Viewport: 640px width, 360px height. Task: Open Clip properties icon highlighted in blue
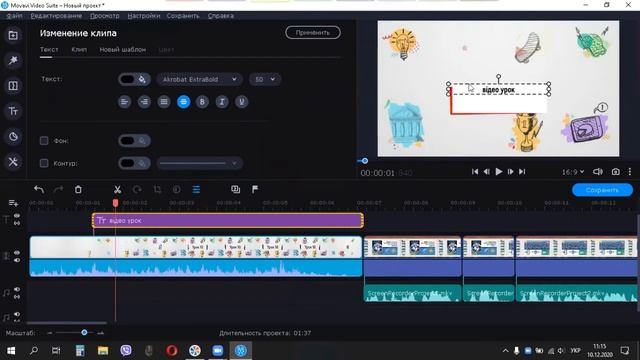(196, 189)
